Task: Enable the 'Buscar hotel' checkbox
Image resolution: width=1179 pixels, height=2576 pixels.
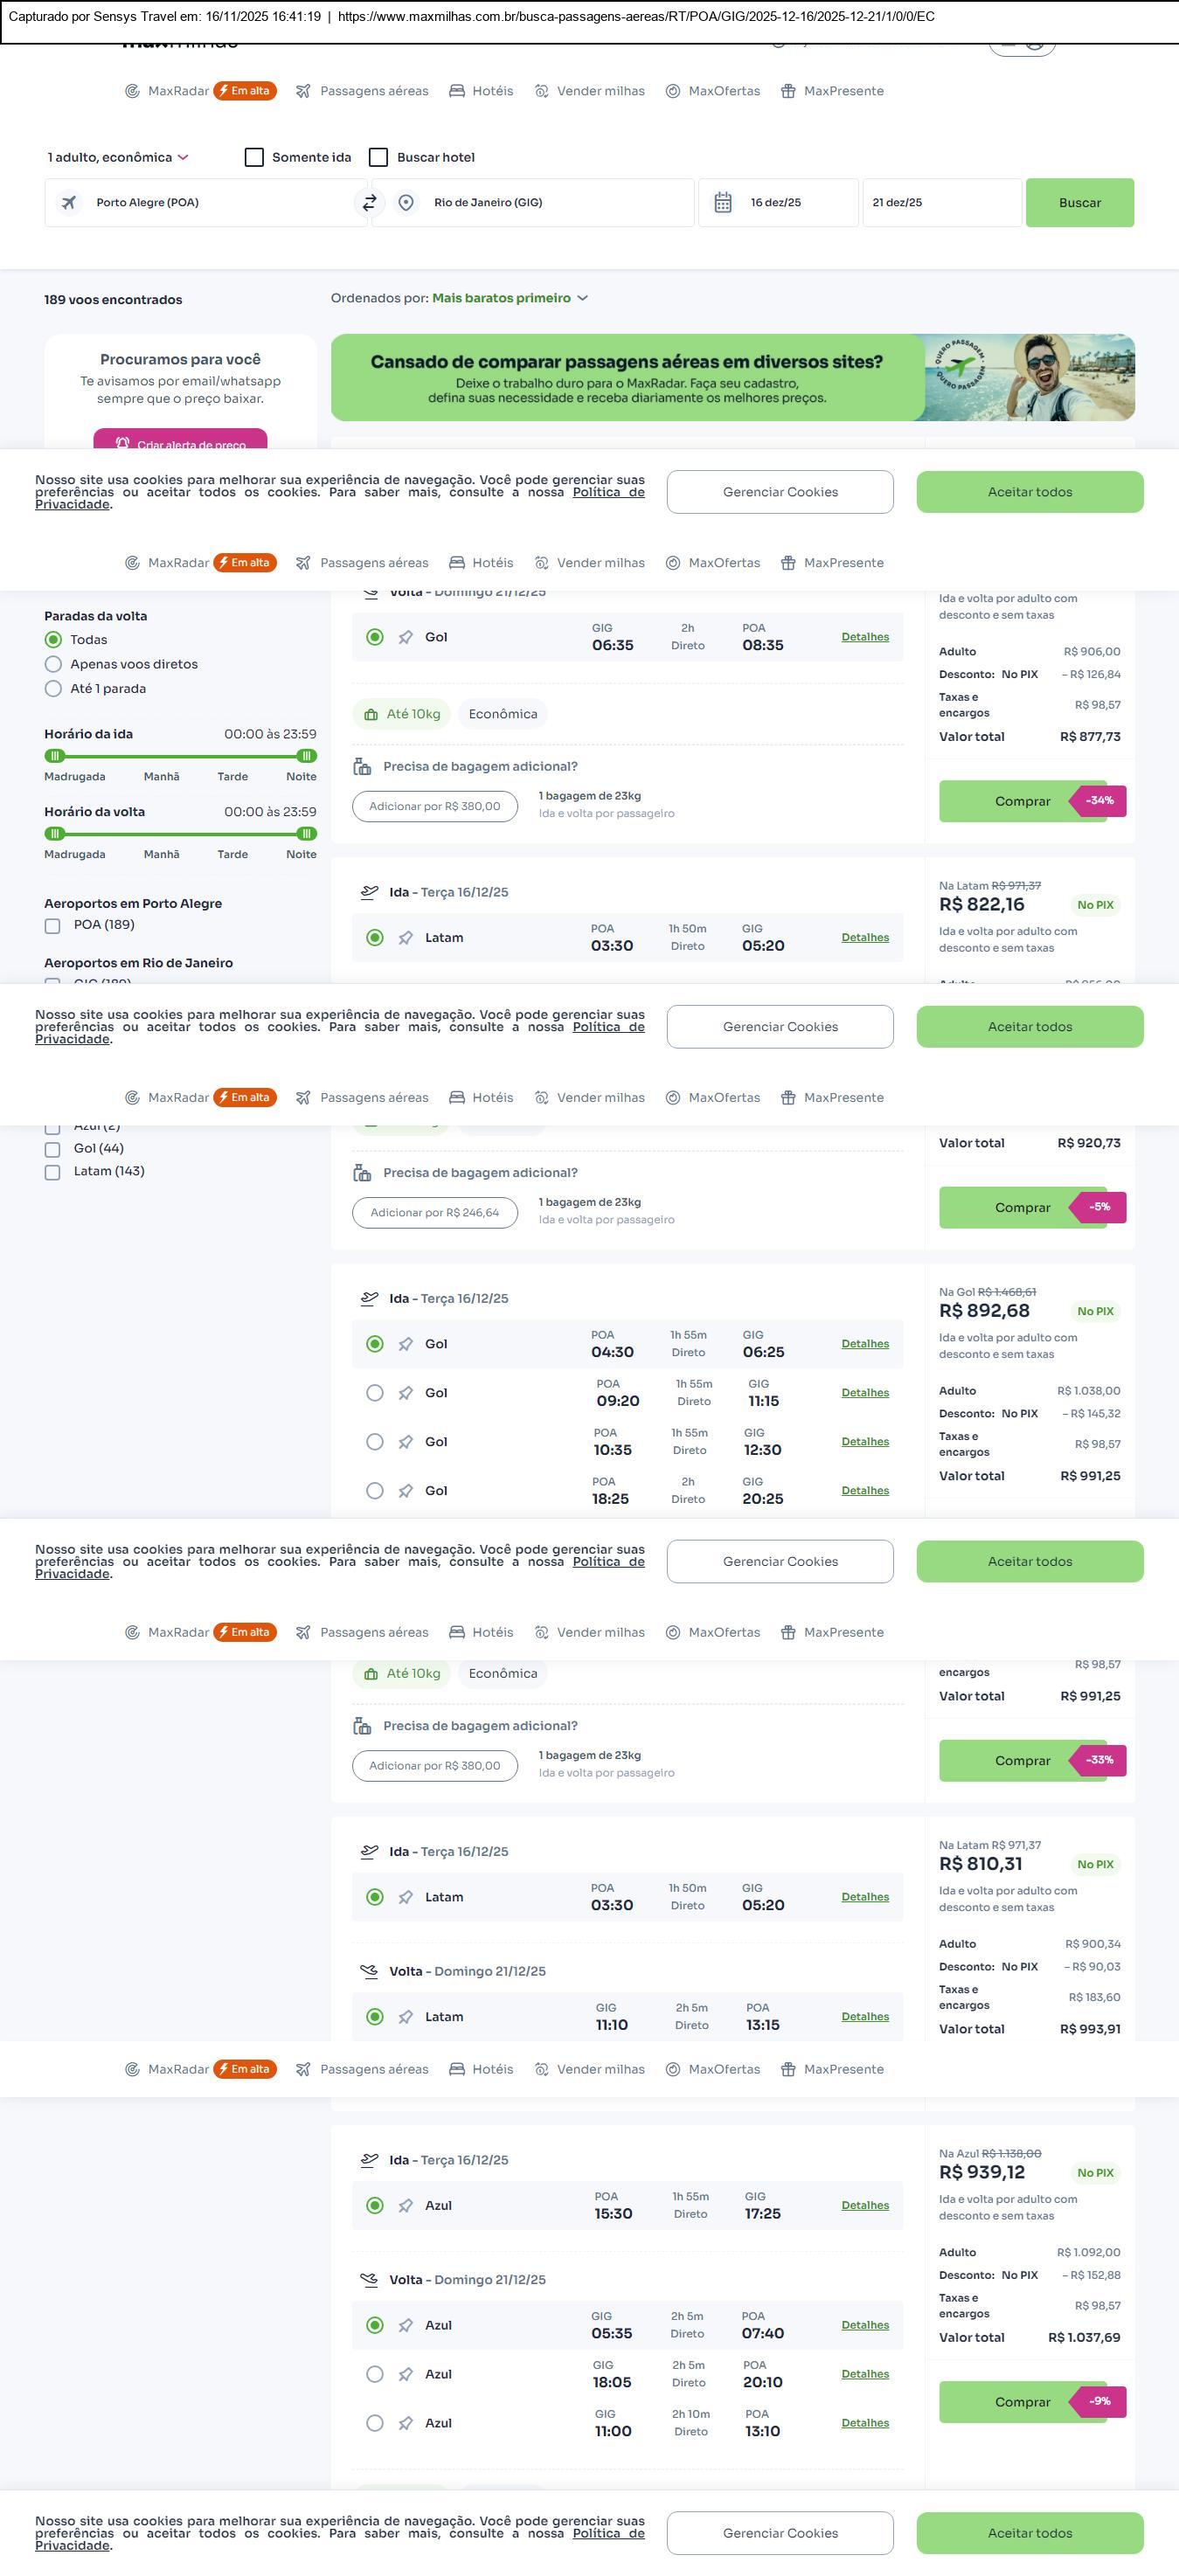Action: [x=378, y=158]
